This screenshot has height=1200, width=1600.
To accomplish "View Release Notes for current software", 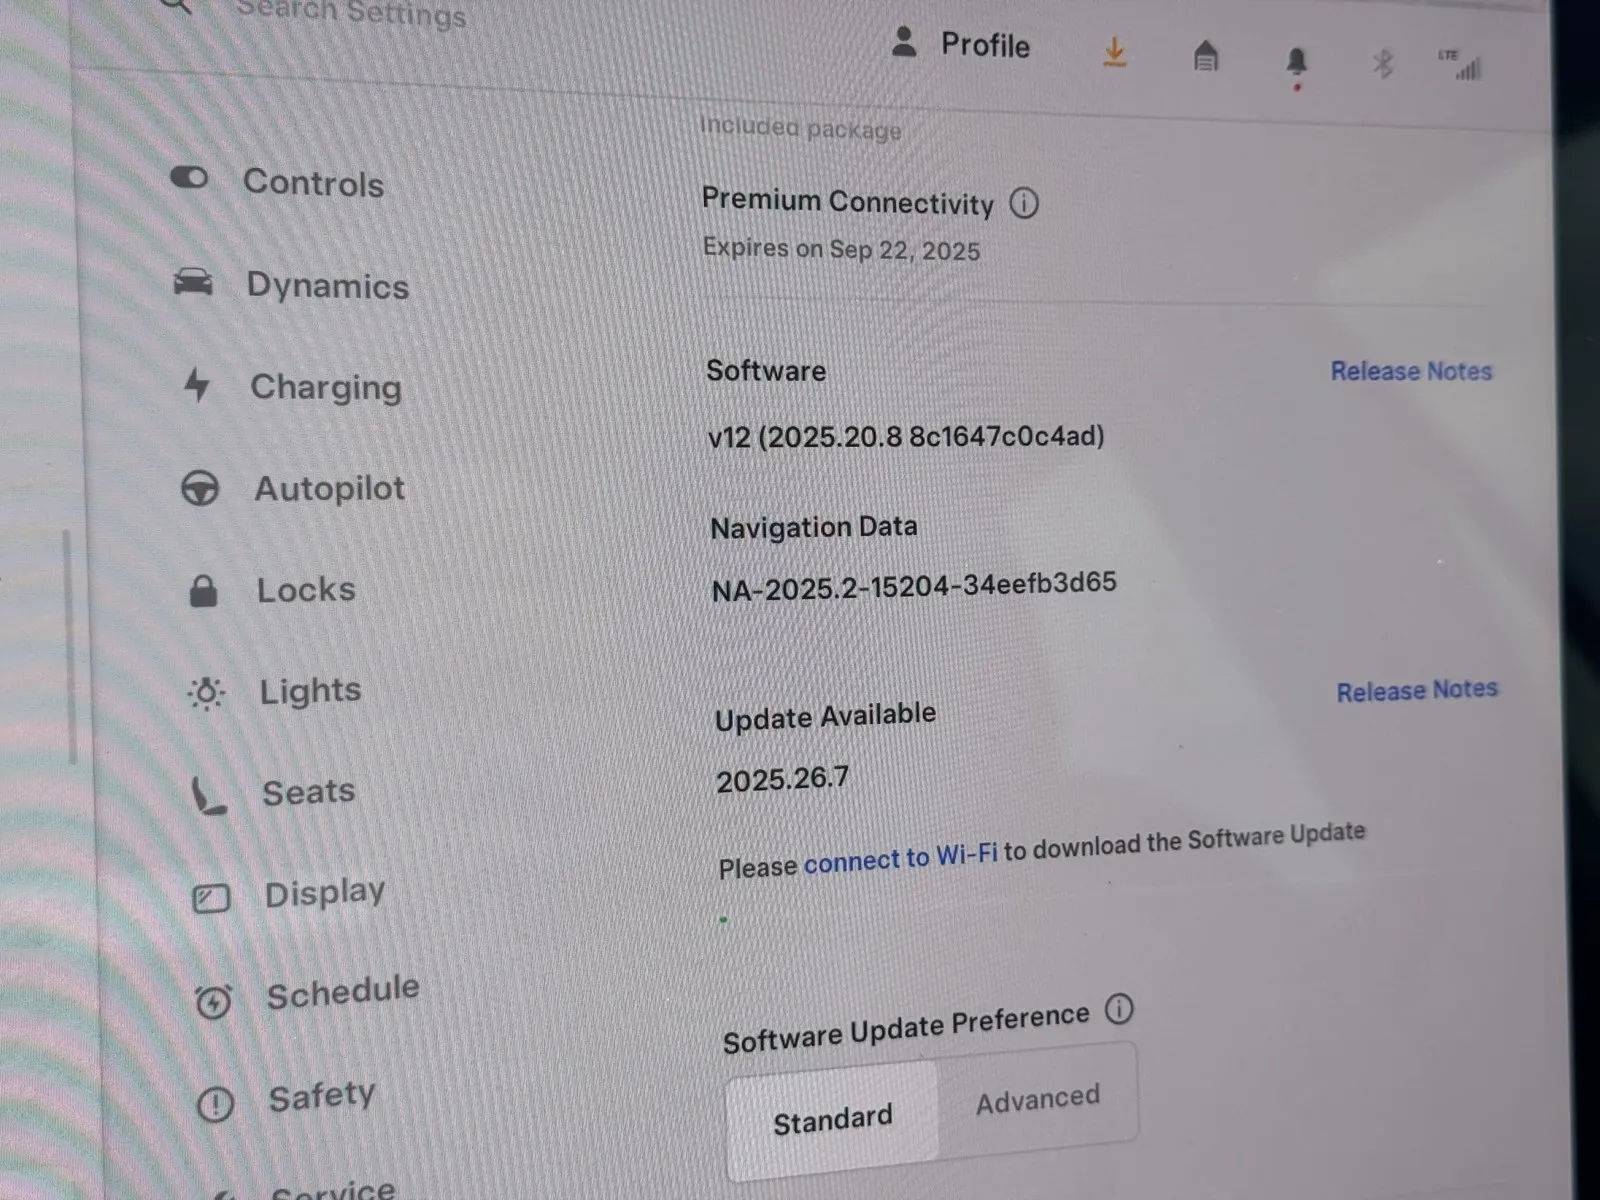I will [x=1411, y=371].
